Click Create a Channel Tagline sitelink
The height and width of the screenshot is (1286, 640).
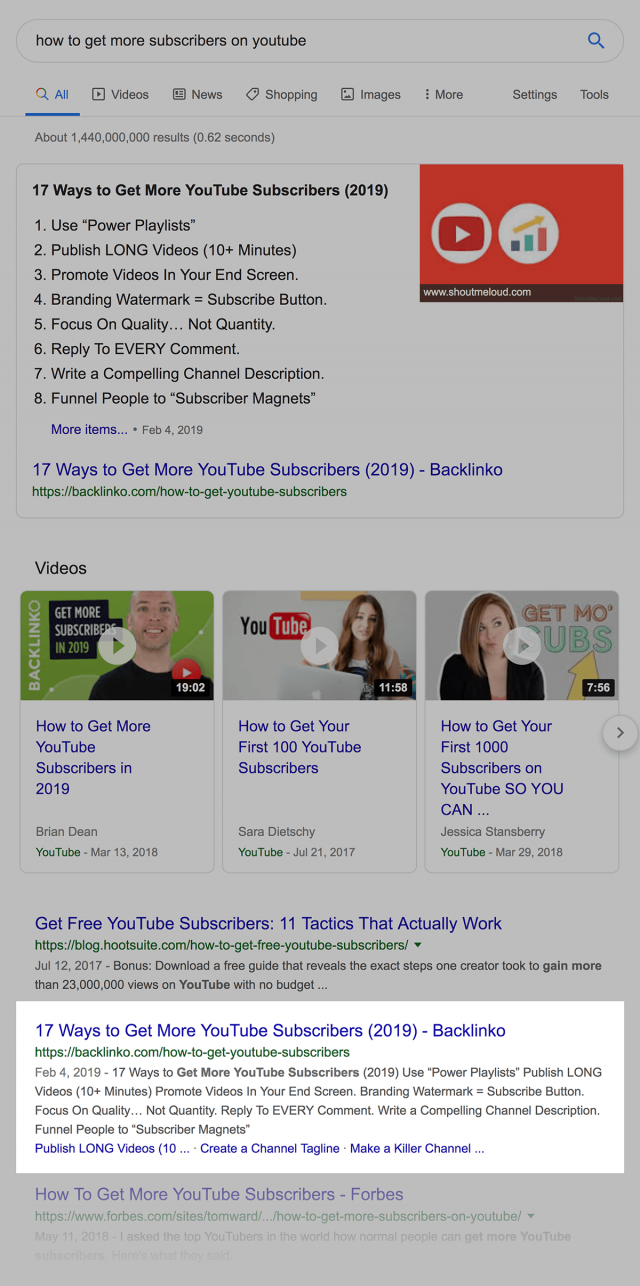click(x=270, y=1148)
